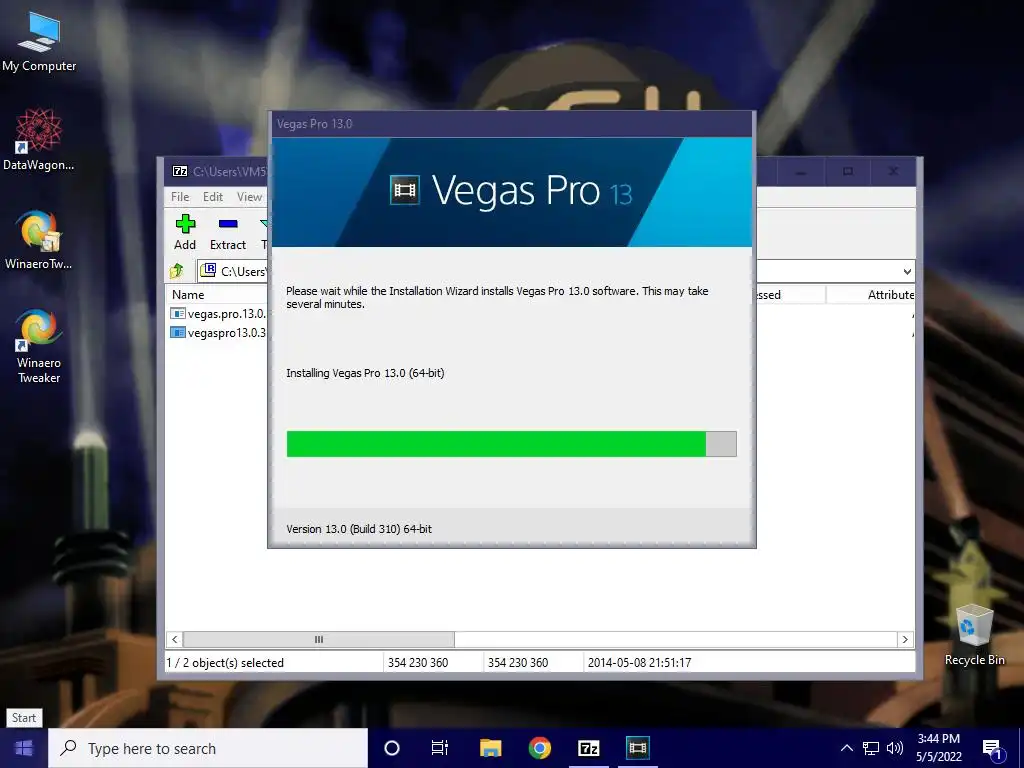This screenshot has height=768, width=1024.
Task: Open the Windows Start menu
Action: (24, 748)
